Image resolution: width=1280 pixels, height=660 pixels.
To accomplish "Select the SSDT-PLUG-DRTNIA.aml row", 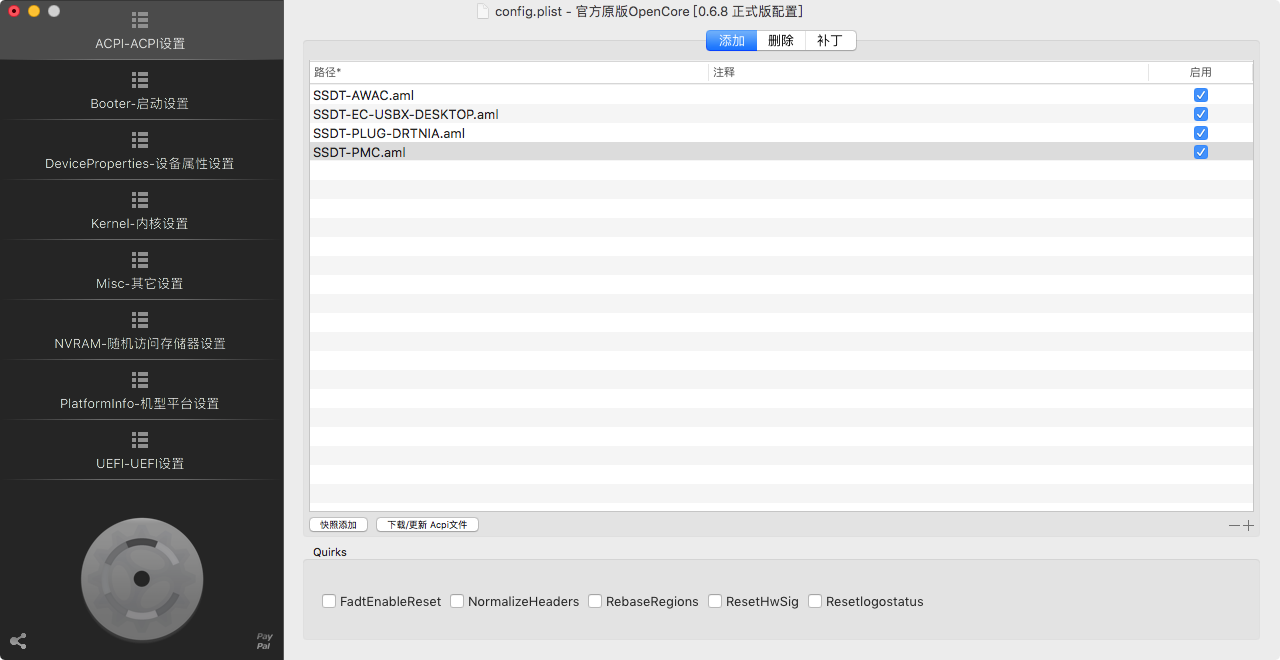I will tap(781, 133).
